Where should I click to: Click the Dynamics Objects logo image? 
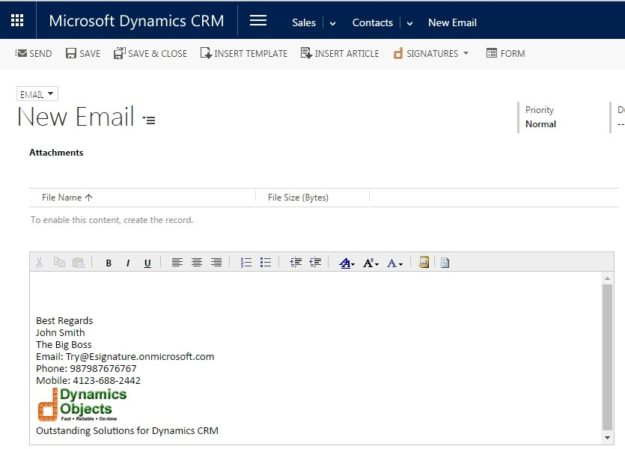pyautogui.click(x=82, y=404)
